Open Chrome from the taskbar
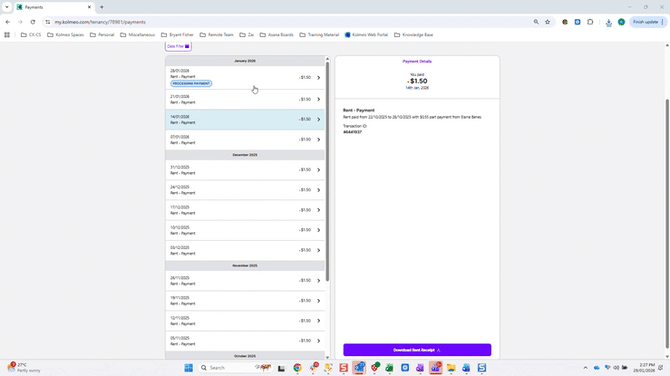Viewport: 670px width, 376px height. (x=297, y=368)
